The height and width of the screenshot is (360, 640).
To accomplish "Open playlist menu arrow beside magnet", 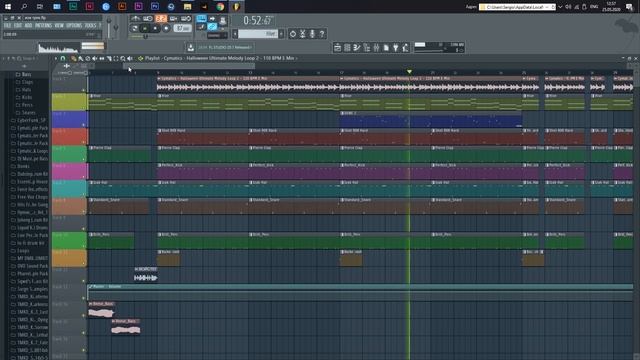I will pos(56,58).
